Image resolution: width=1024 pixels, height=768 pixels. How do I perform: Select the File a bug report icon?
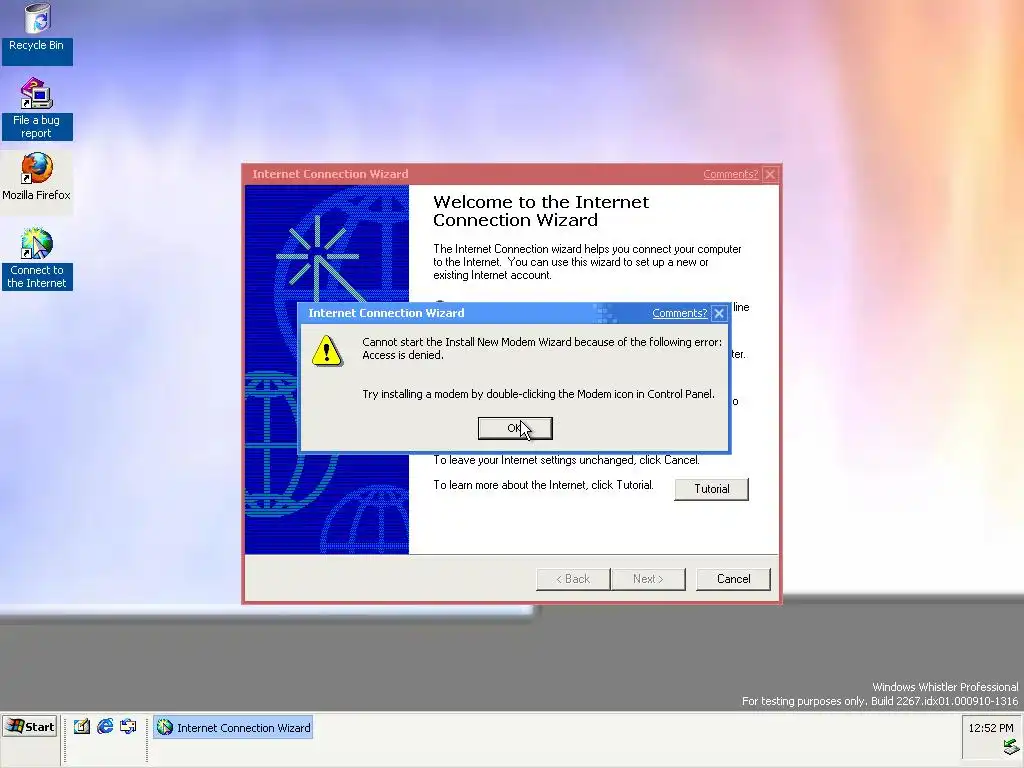point(37,108)
